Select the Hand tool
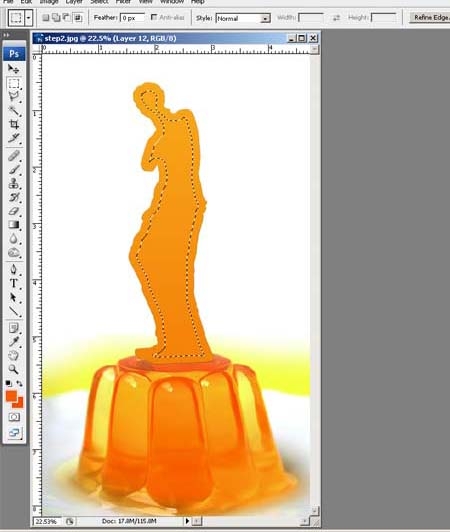The width and height of the screenshot is (450, 532). click(x=14, y=356)
